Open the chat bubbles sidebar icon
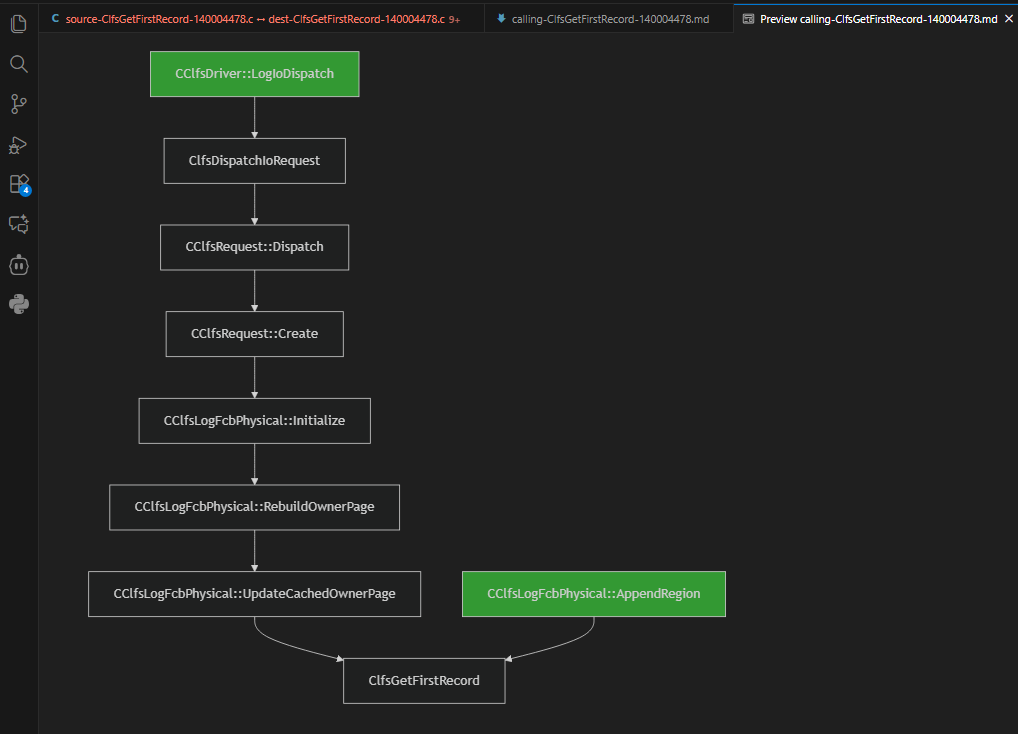This screenshot has height=734, width=1018. pyautogui.click(x=18, y=224)
